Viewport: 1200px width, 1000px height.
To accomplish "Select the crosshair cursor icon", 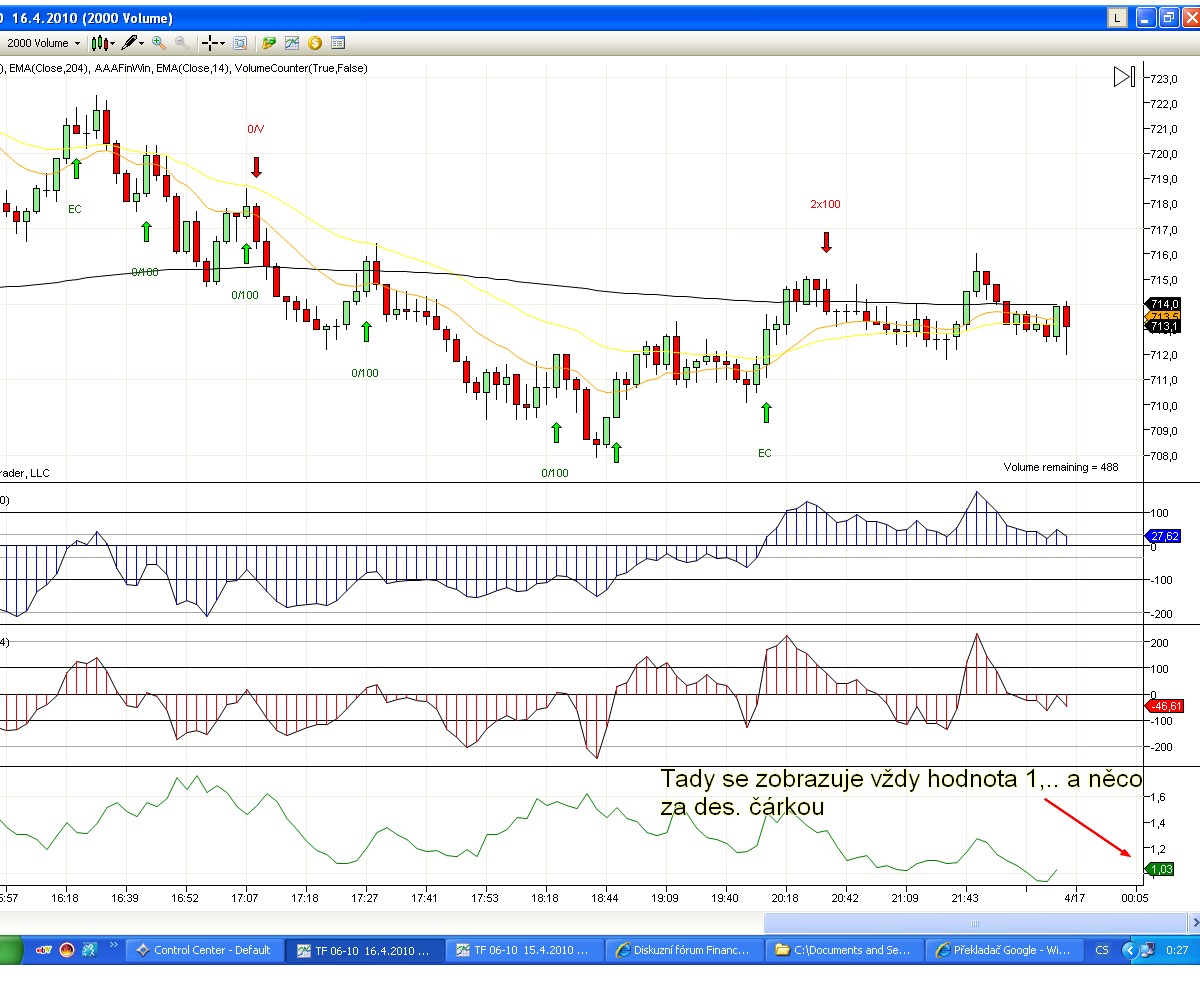I will pos(210,43).
